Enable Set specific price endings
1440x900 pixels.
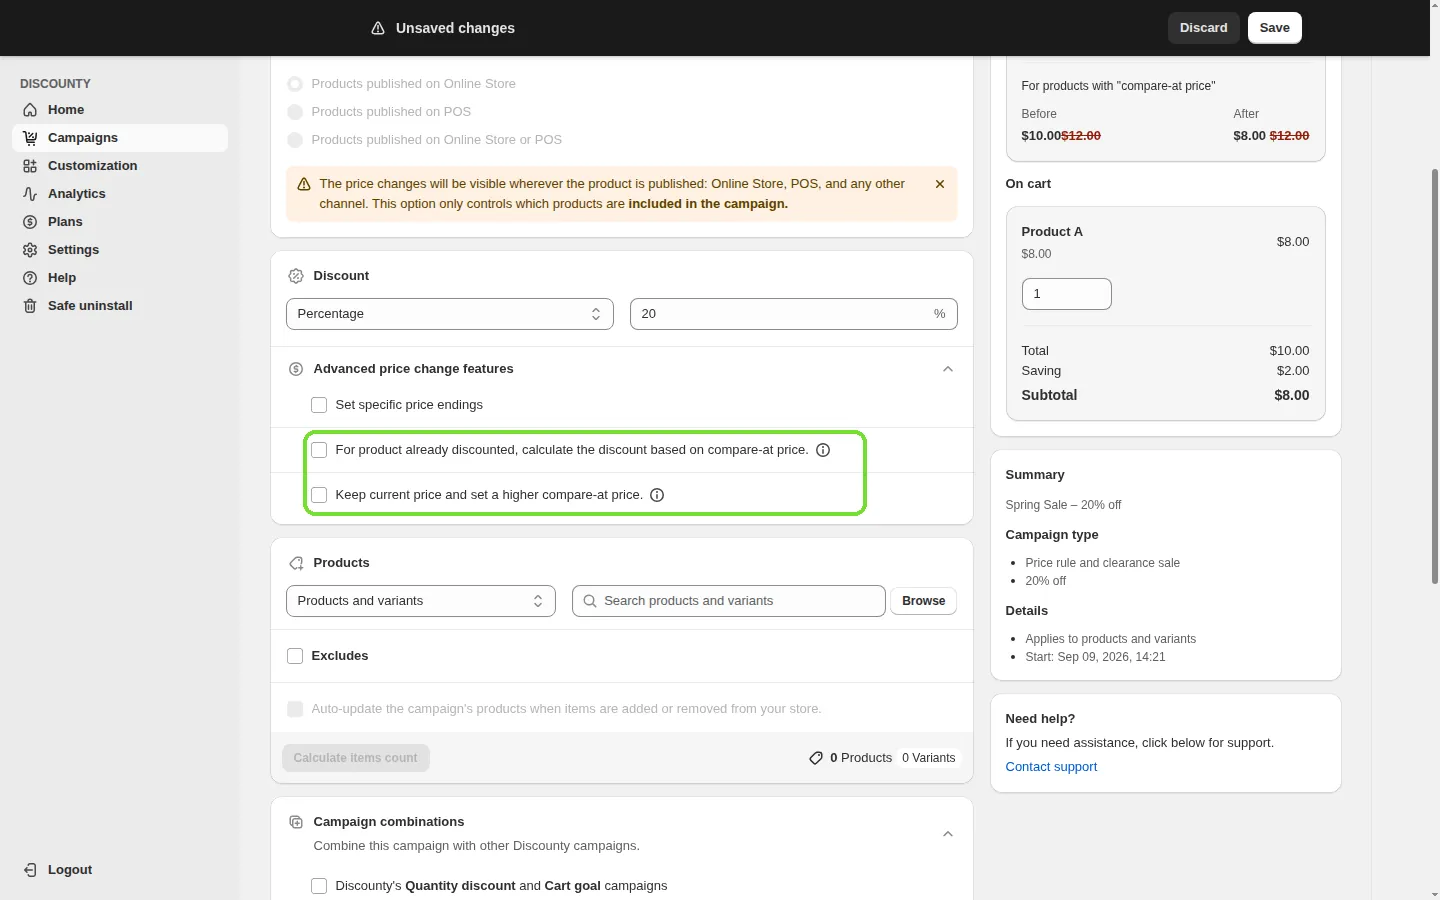coord(319,405)
